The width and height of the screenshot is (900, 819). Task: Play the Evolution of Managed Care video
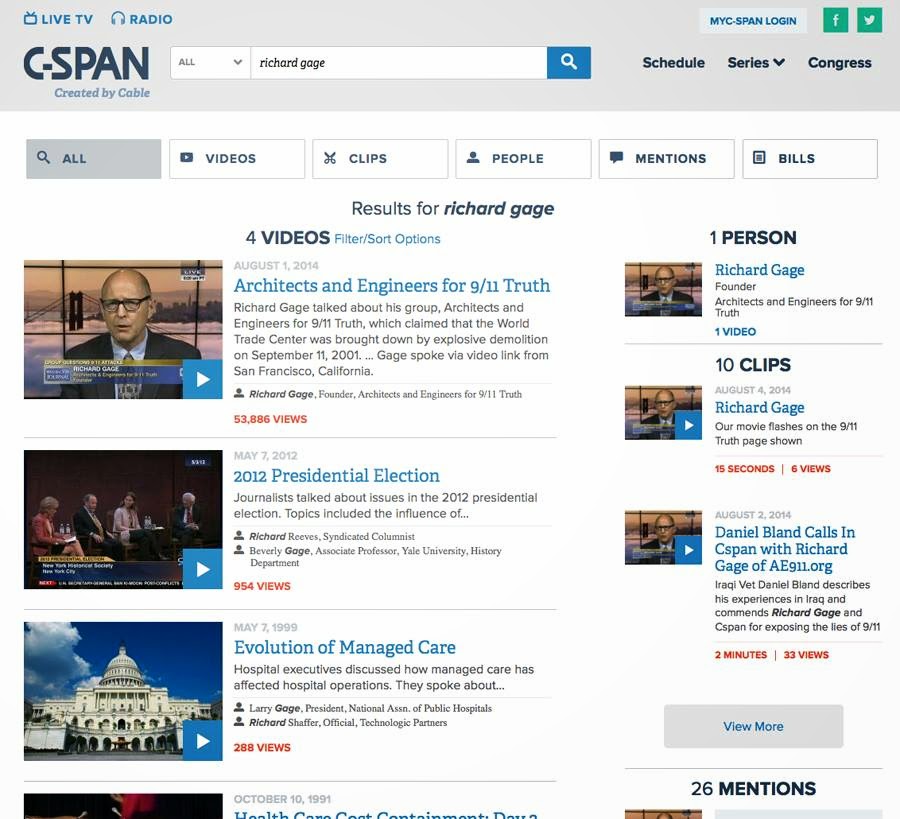203,741
